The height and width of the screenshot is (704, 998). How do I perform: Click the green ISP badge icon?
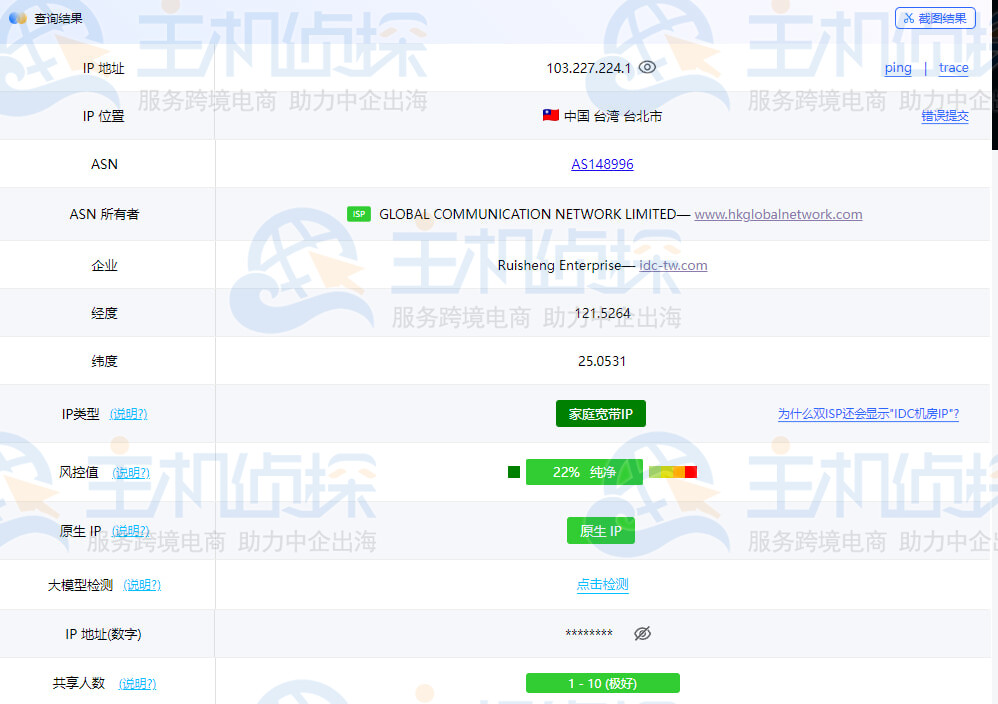coord(358,214)
